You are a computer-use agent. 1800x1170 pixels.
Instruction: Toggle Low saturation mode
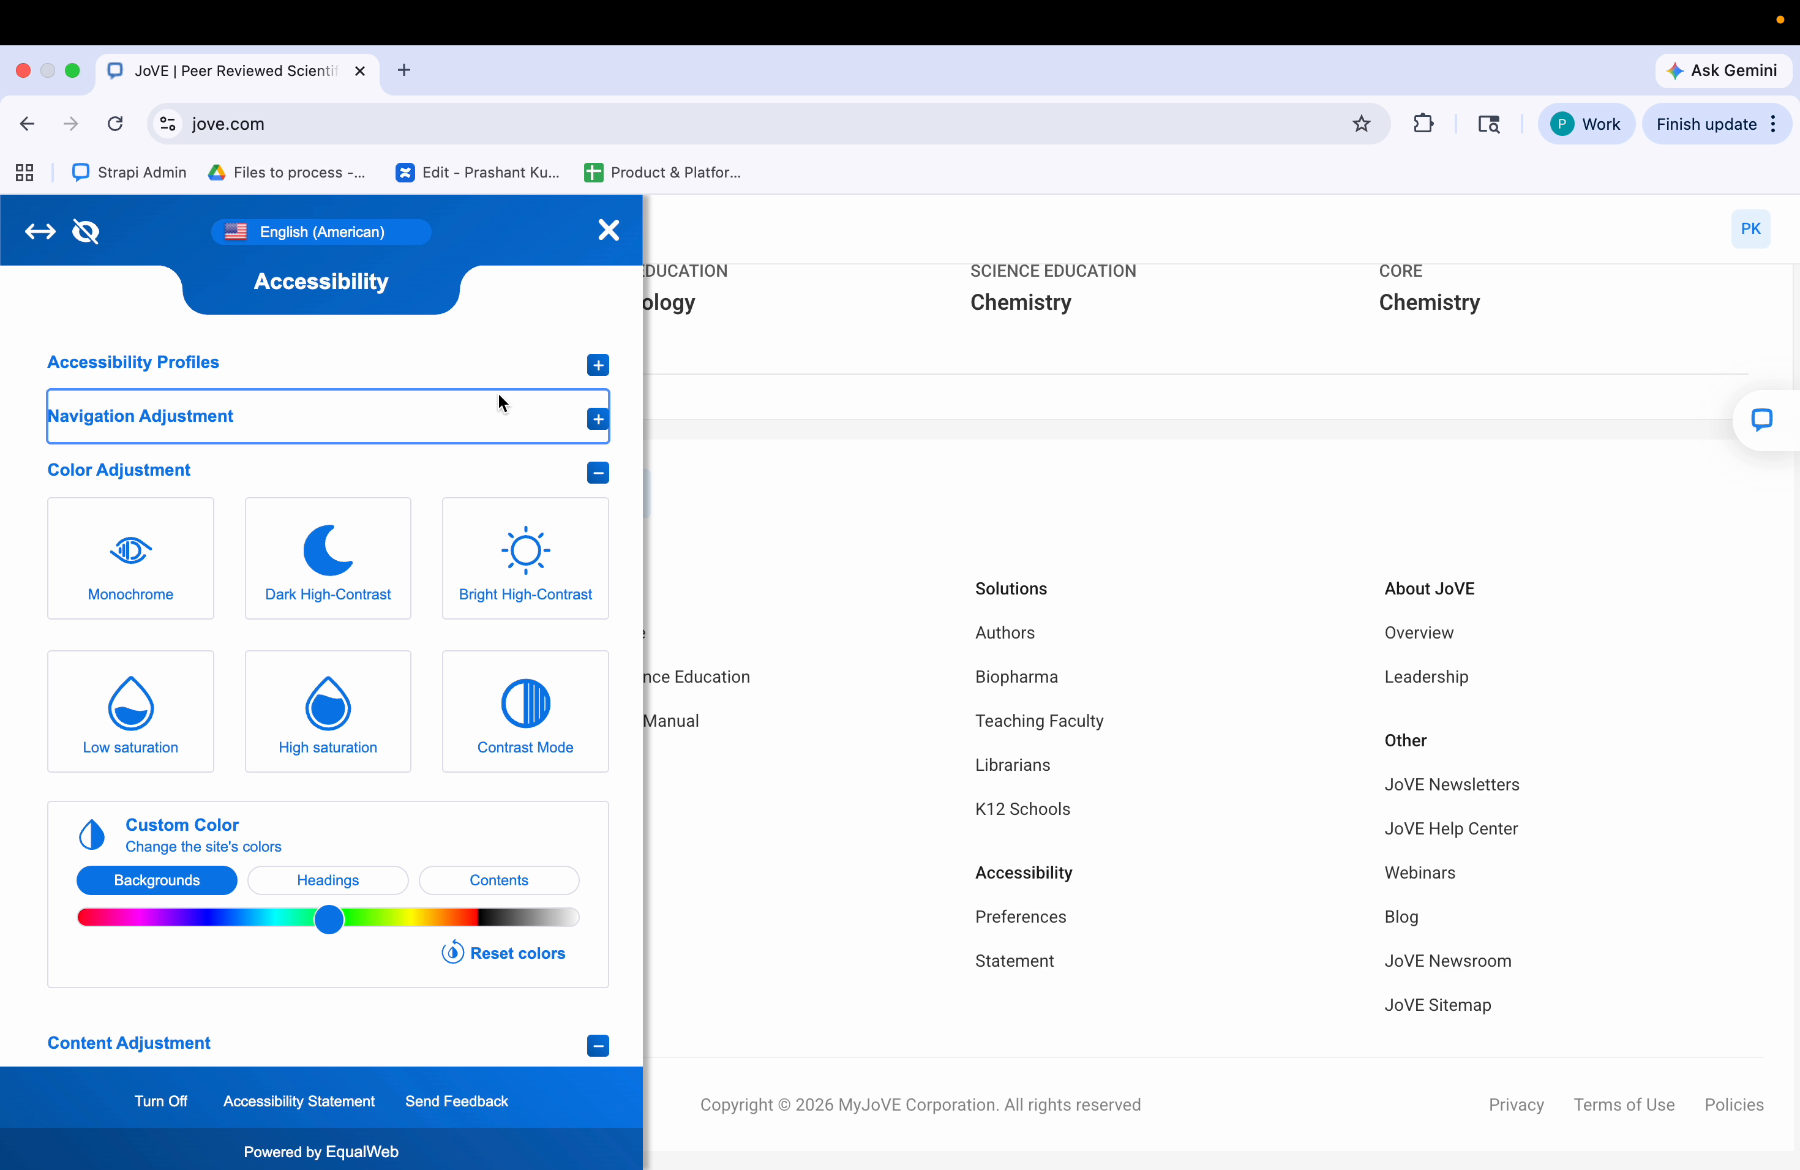point(131,712)
